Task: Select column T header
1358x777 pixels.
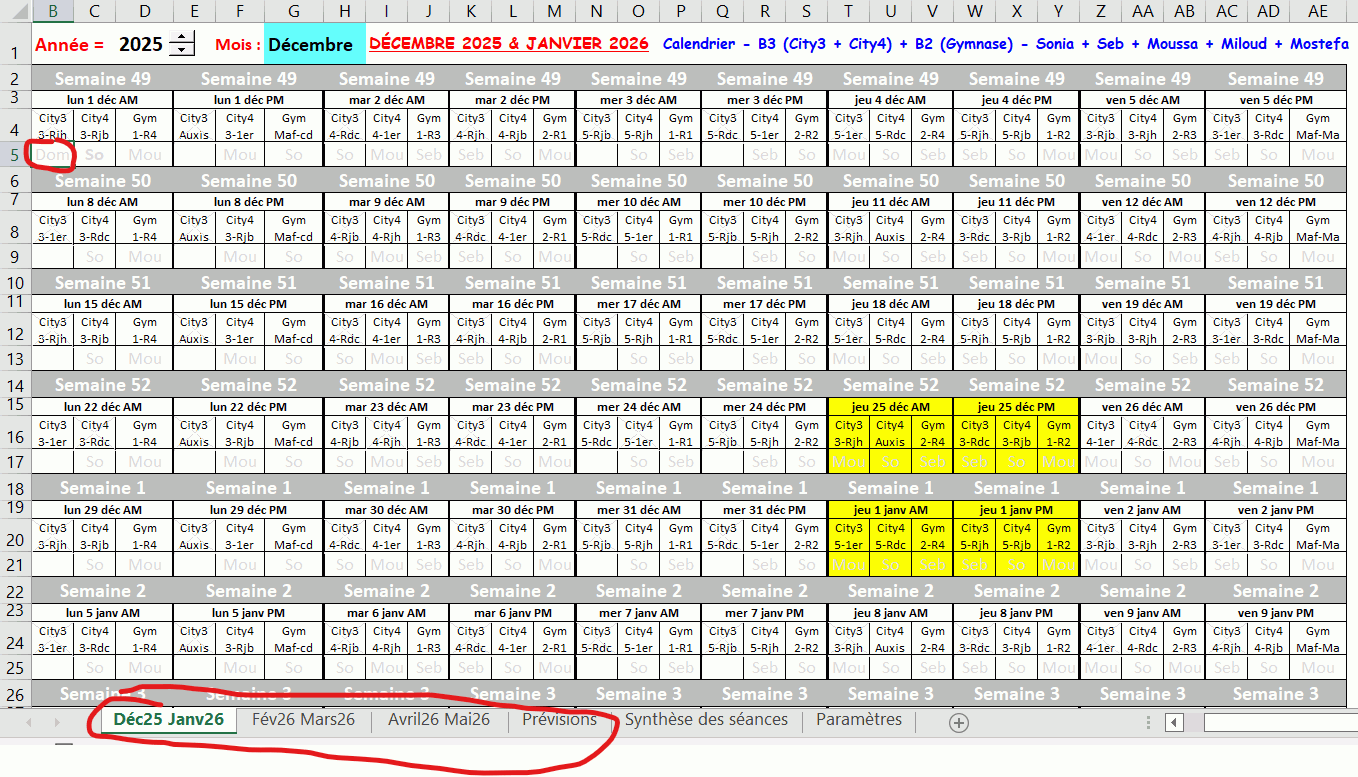Action: [x=848, y=10]
